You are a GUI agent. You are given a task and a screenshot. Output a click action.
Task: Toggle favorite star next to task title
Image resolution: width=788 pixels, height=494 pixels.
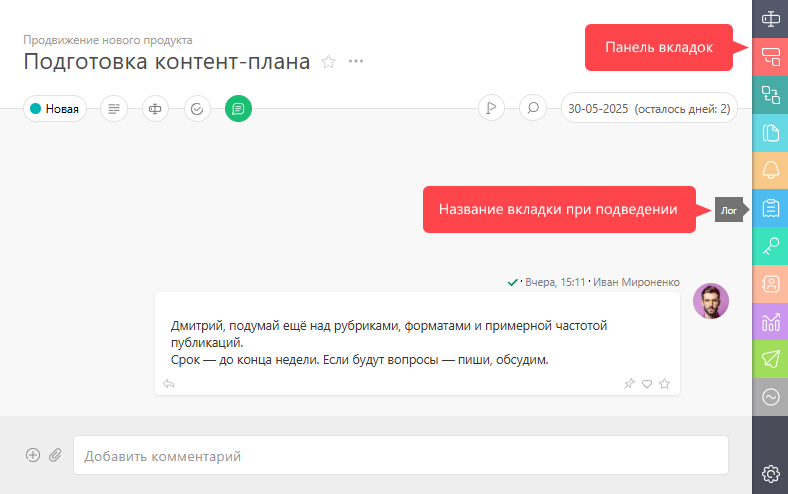329,62
